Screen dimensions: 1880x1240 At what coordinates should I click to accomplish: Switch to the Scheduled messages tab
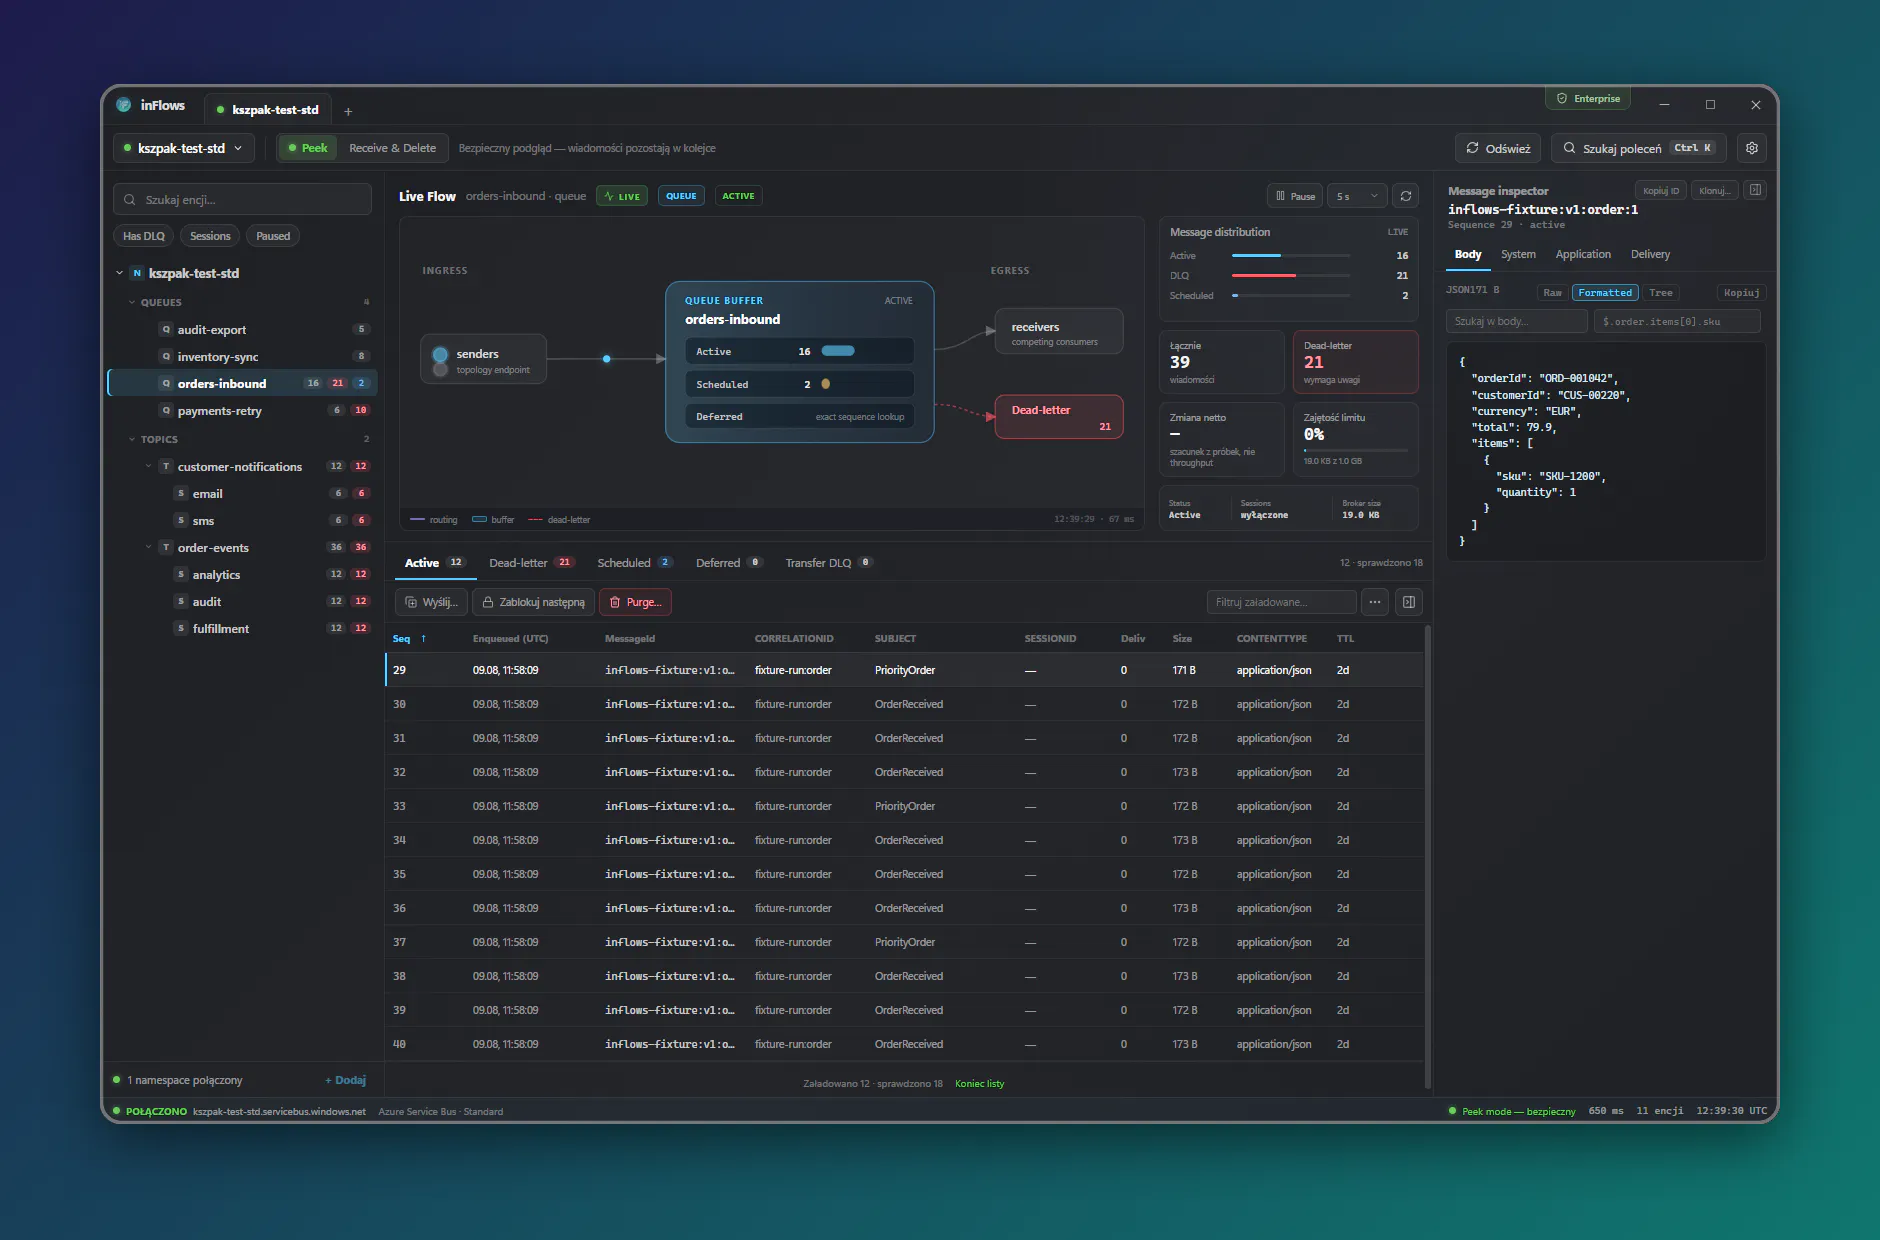point(635,563)
